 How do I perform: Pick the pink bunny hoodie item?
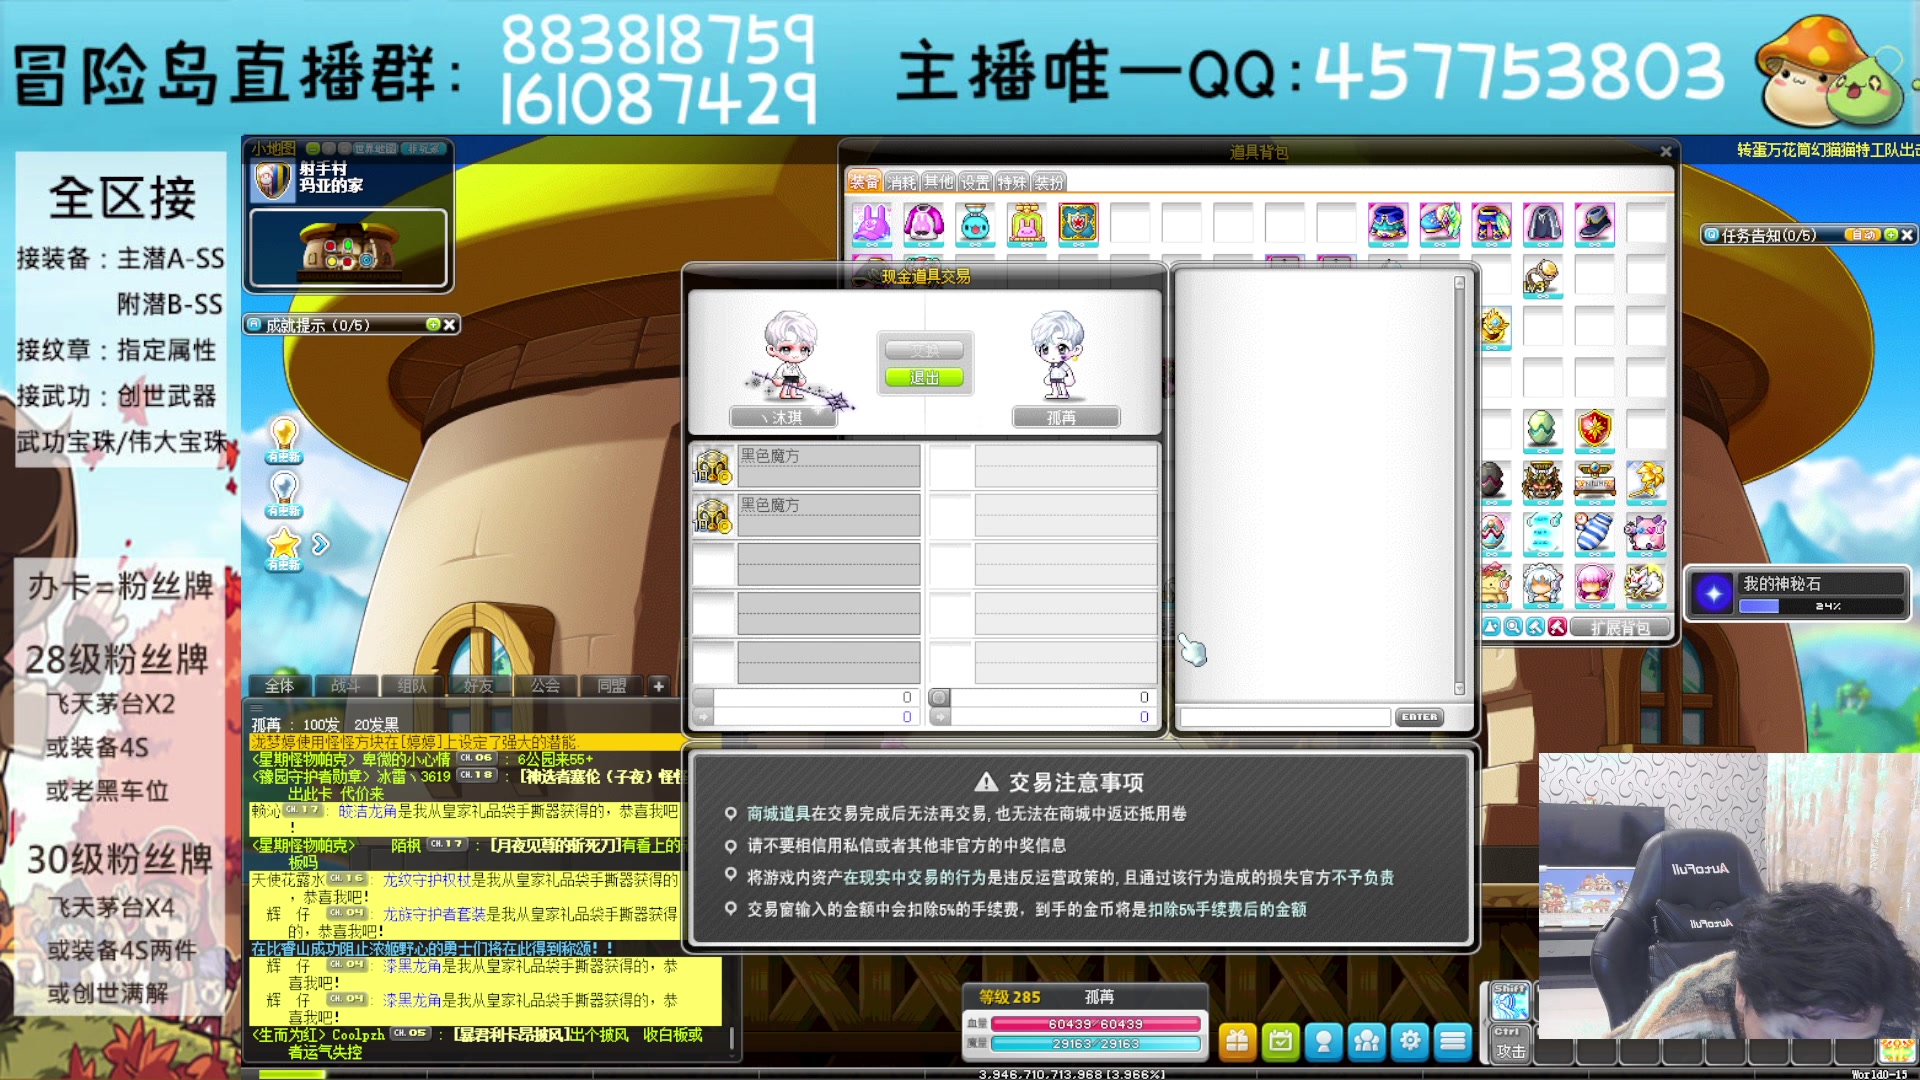pyautogui.click(x=923, y=223)
